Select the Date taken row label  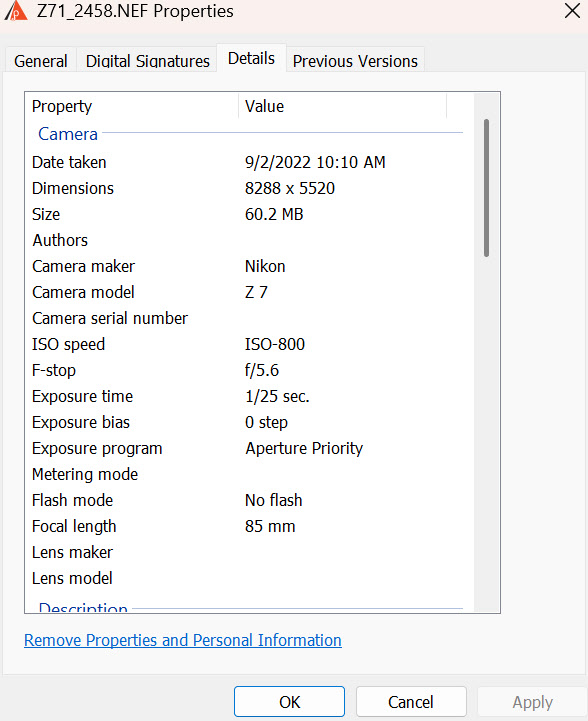(x=69, y=162)
